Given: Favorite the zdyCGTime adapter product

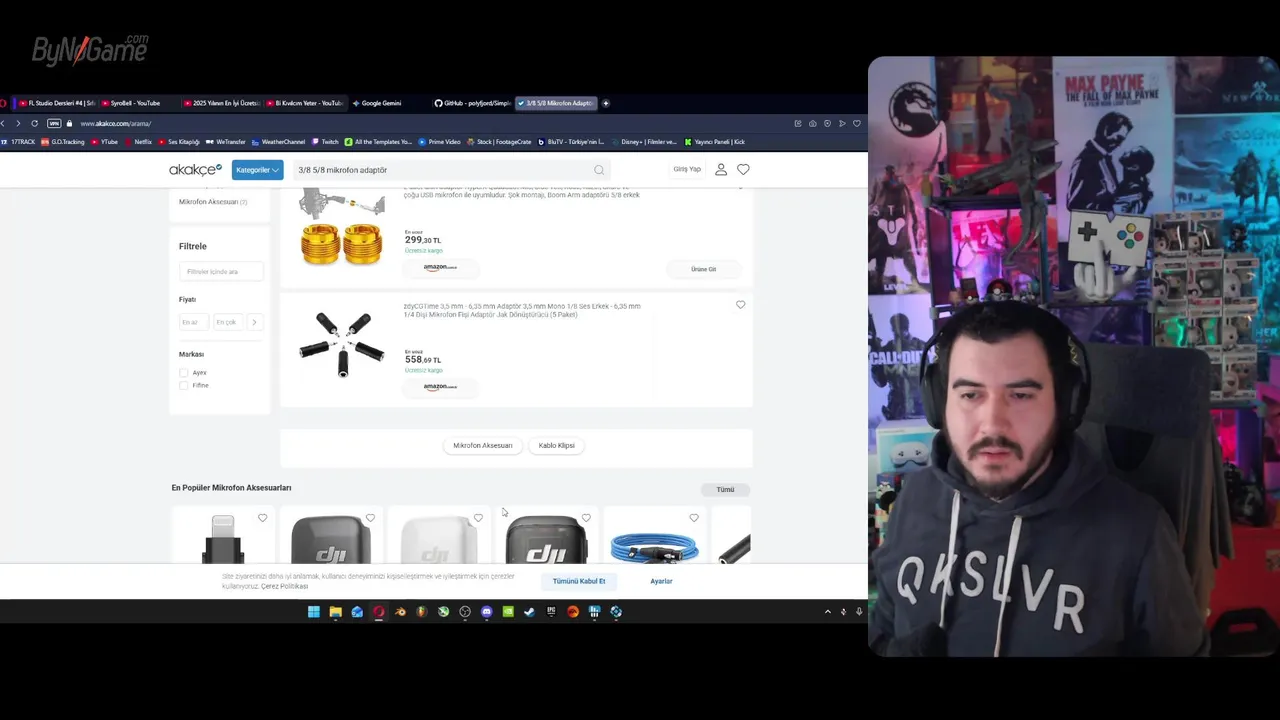Looking at the screenshot, I should [741, 305].
